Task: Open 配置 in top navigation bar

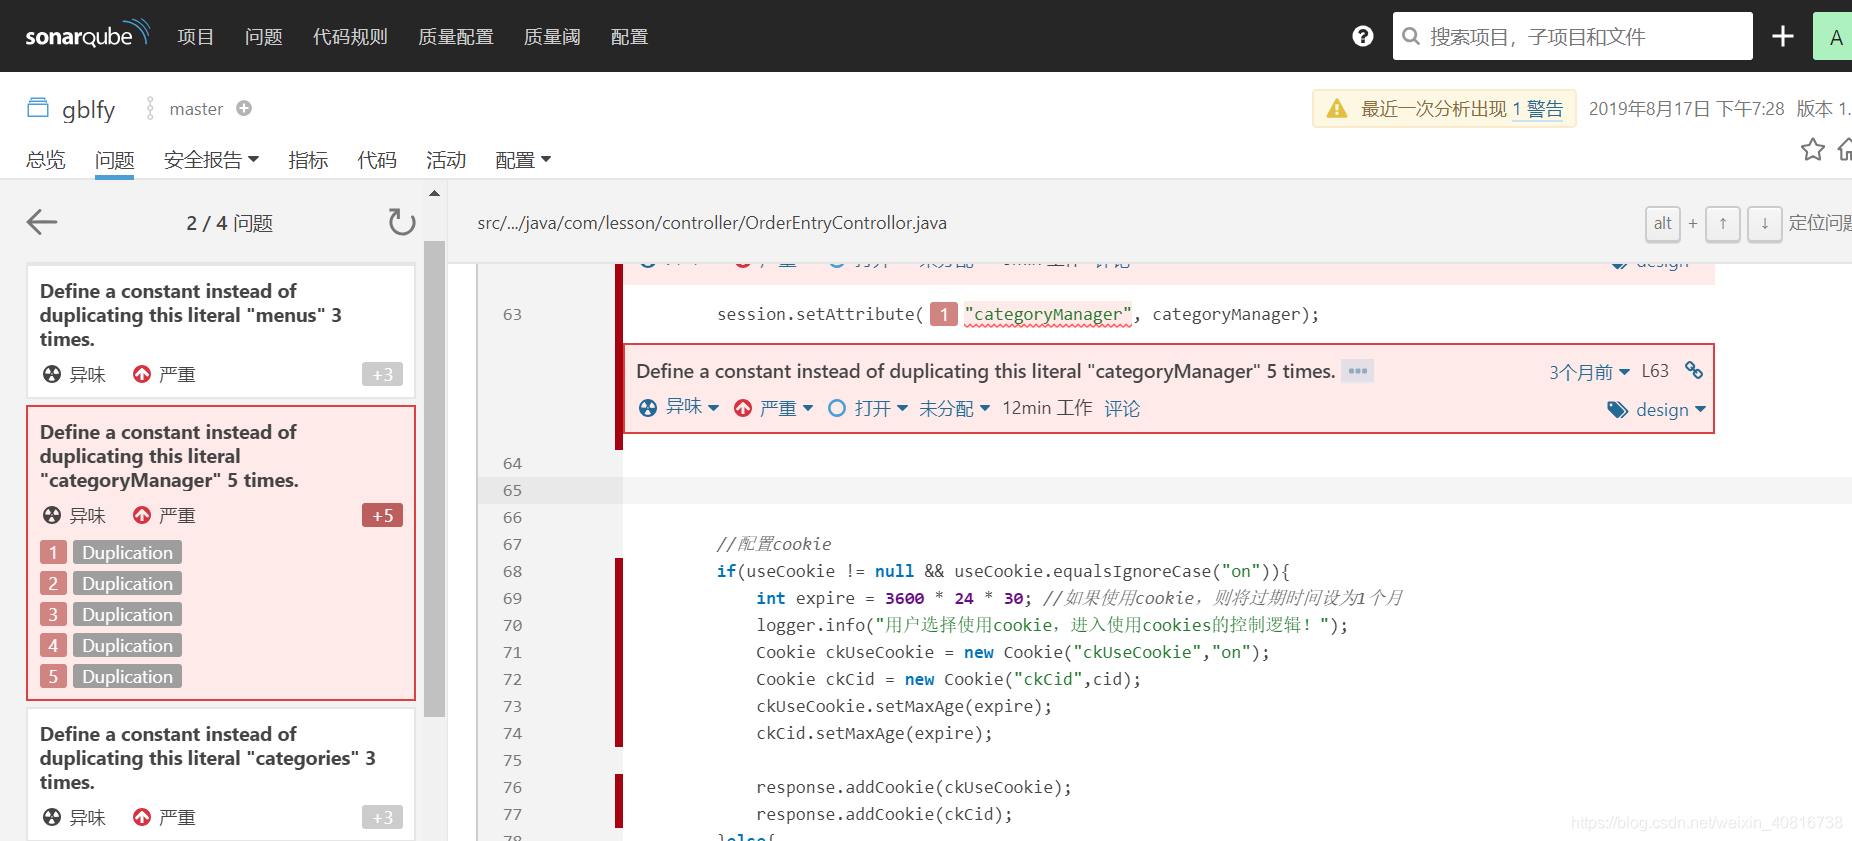Action: tap(629, 37)
